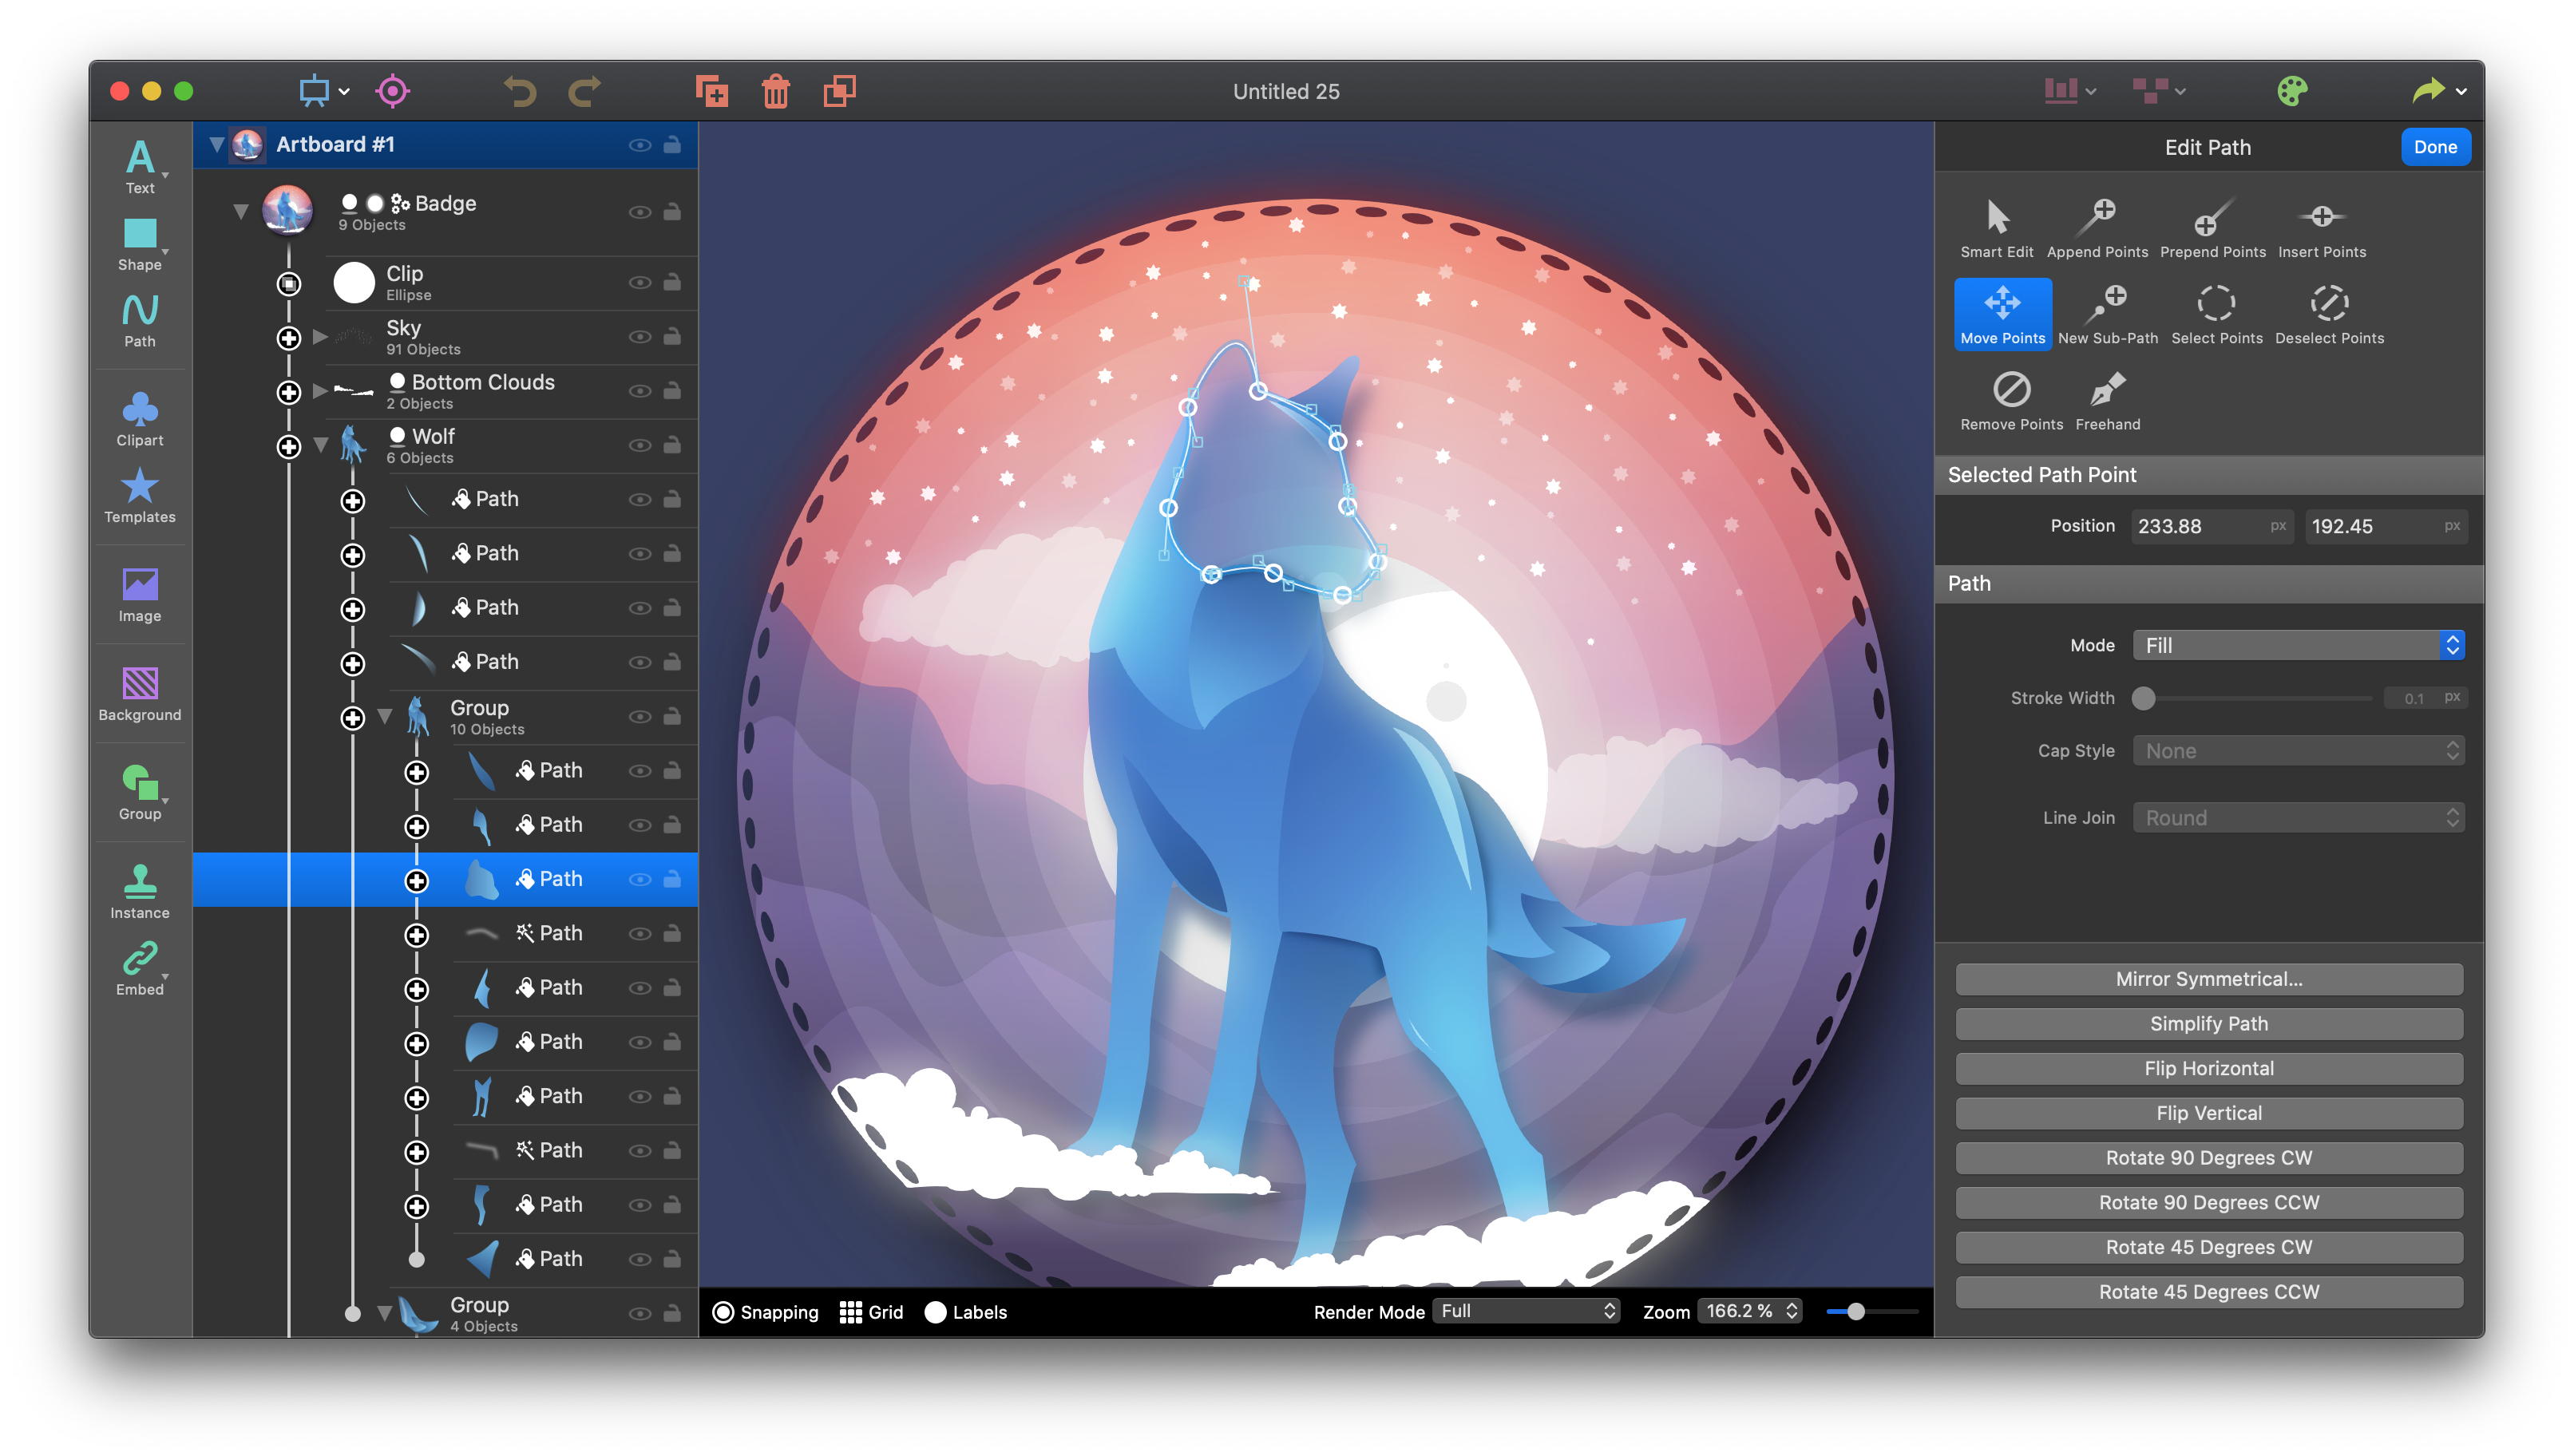Viewport: 2574px width, 1456px height.
Task: Click the pink target icon in toolbar
Action: (x=392, y=91)
